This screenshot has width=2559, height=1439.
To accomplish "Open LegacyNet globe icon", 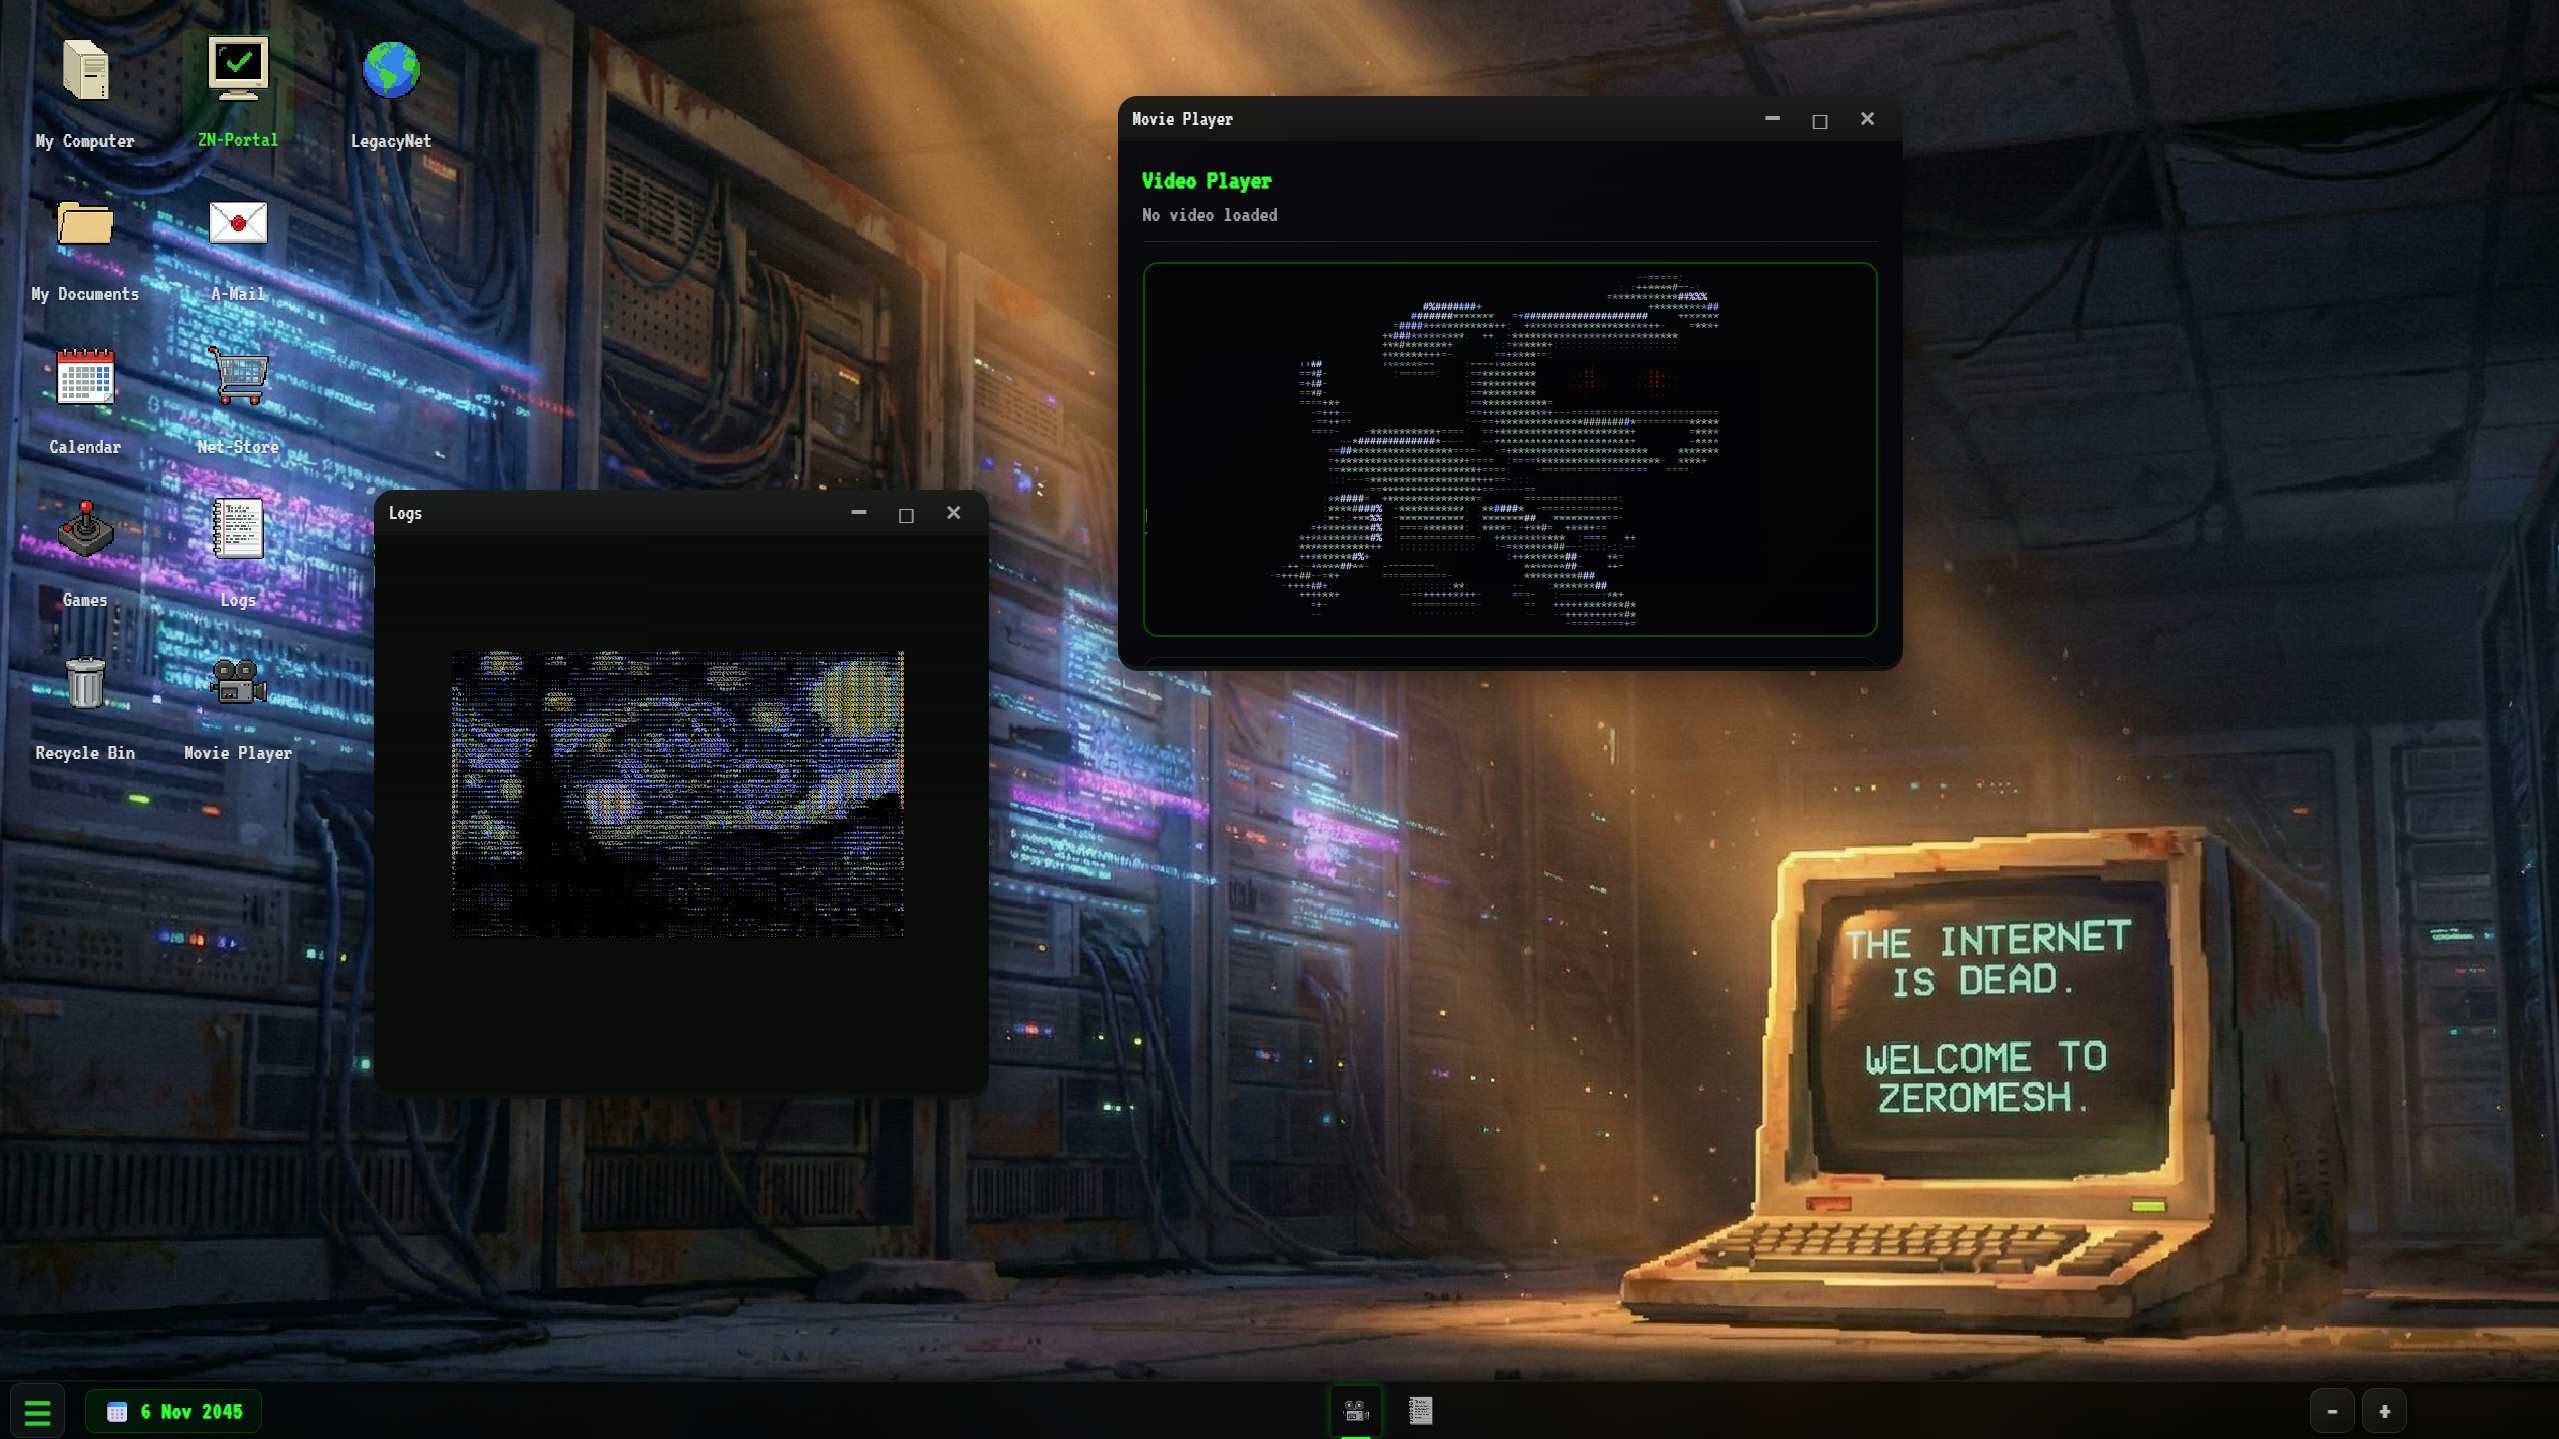I will (x=390, y=68).
